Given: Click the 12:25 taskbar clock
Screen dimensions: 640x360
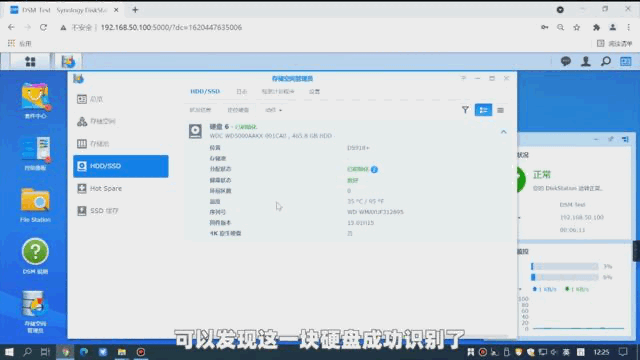Looking at the screenshot, I should (601, 352).
